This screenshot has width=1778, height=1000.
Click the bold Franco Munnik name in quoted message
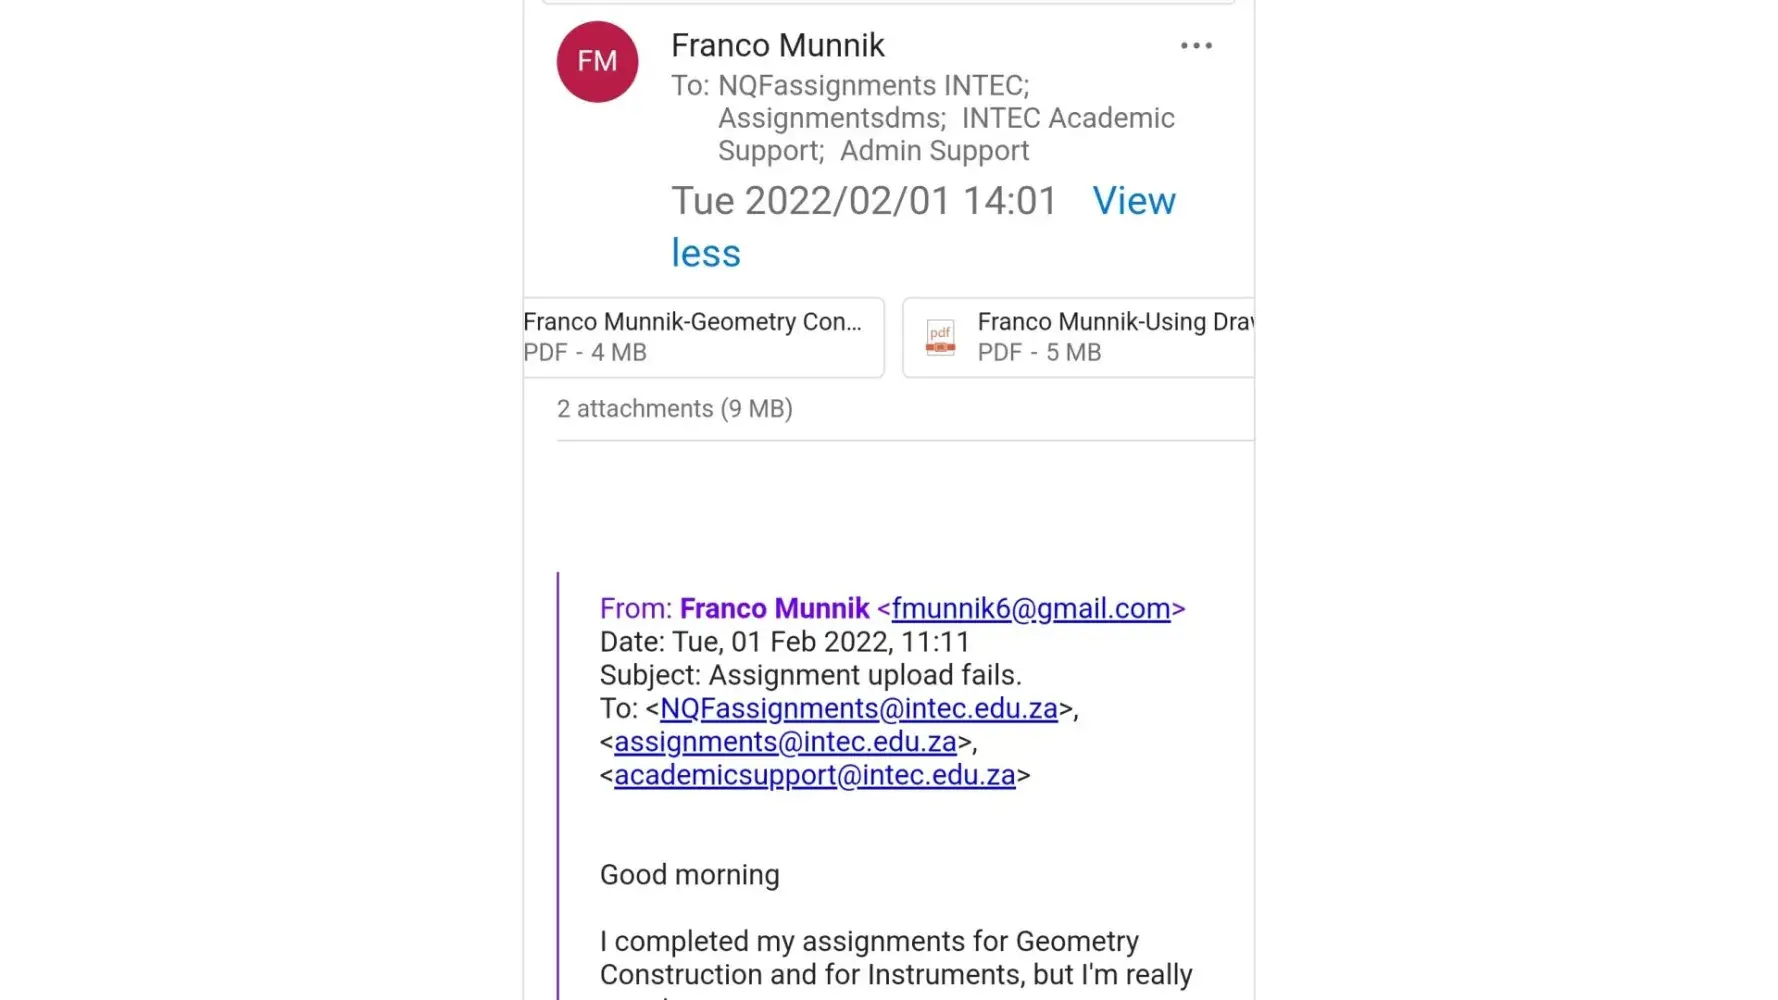(x=774, y=608)
